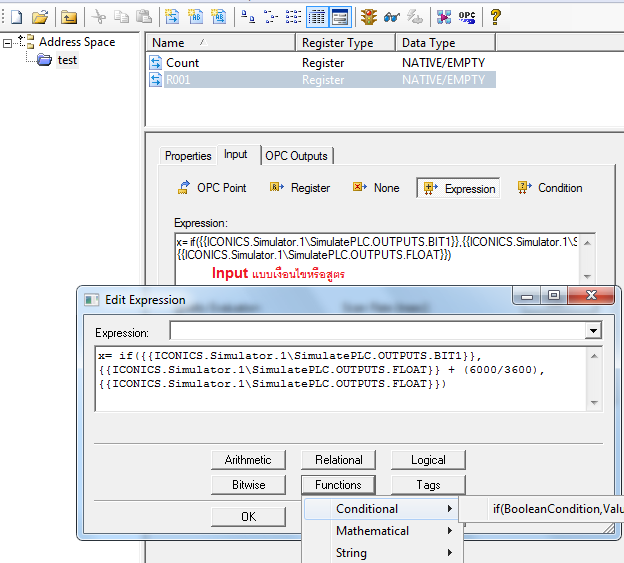The width and height of the screenshot is (624, 563).
Task: Click the Bitwise button
Action: [248, 485]
